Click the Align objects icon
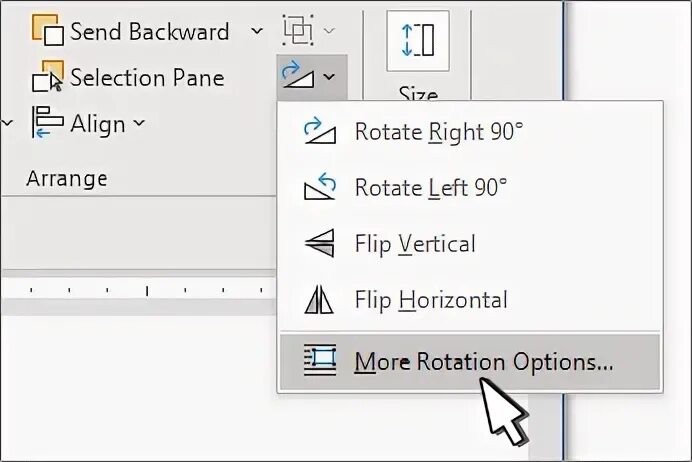Image resolution: width=692 pixels, height=462 pixels. [48, 124]
